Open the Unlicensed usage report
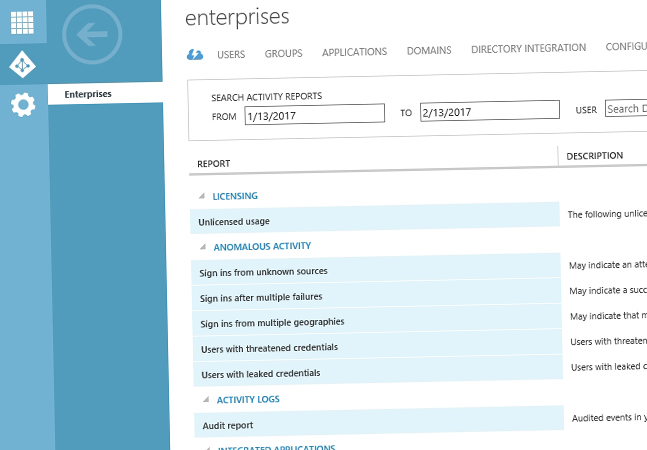 point(234,221)
